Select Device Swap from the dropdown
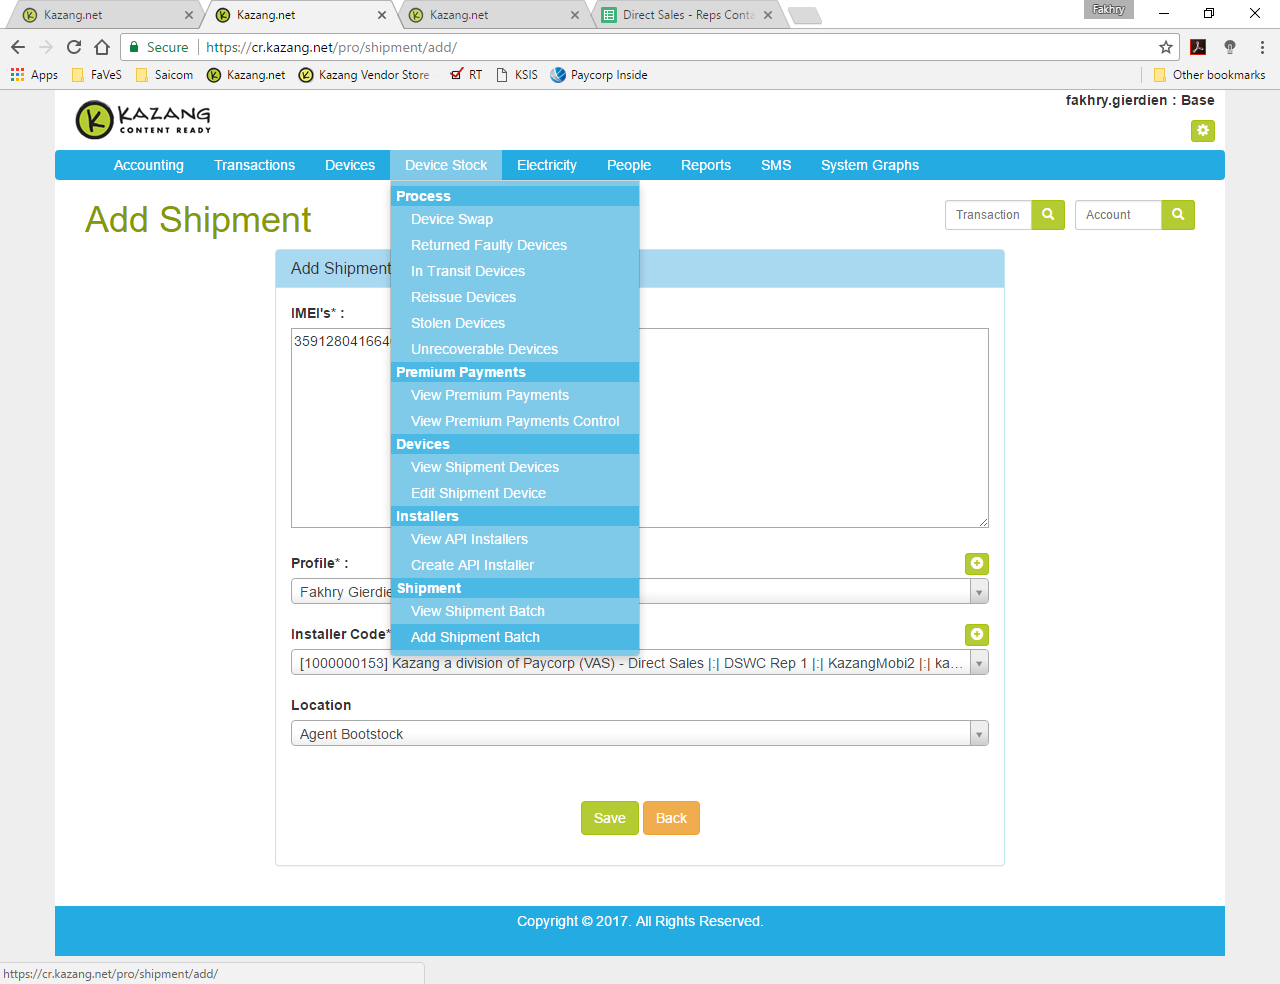1280x984 pixels. [515, 219]
